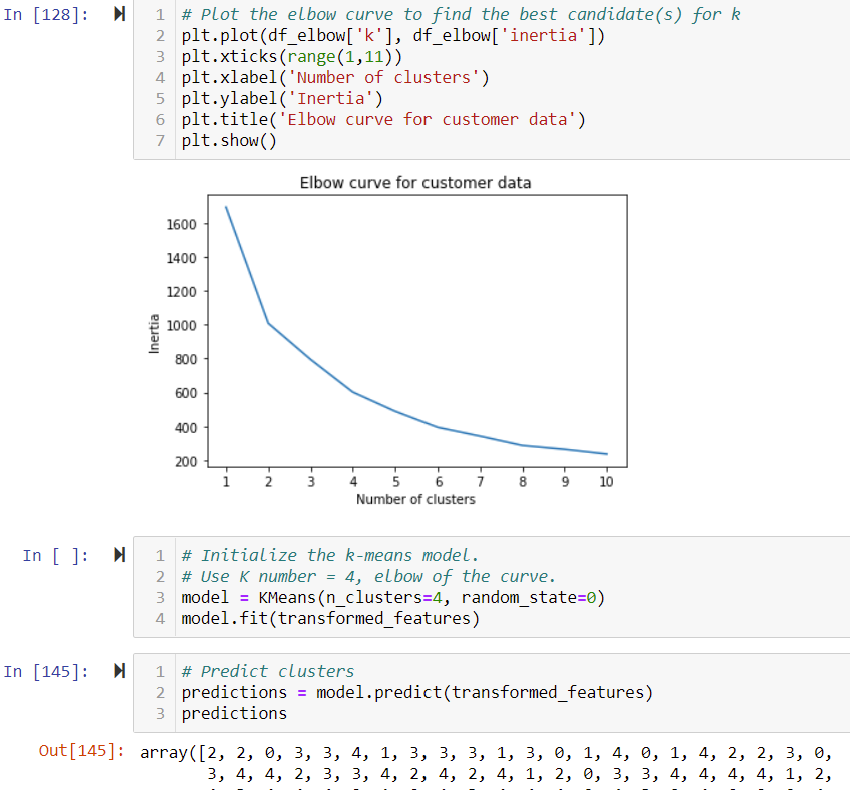Viewport: 850px width, 790px height.
Task: Click the 'predictions' line in cell 145
Action: 234,714
